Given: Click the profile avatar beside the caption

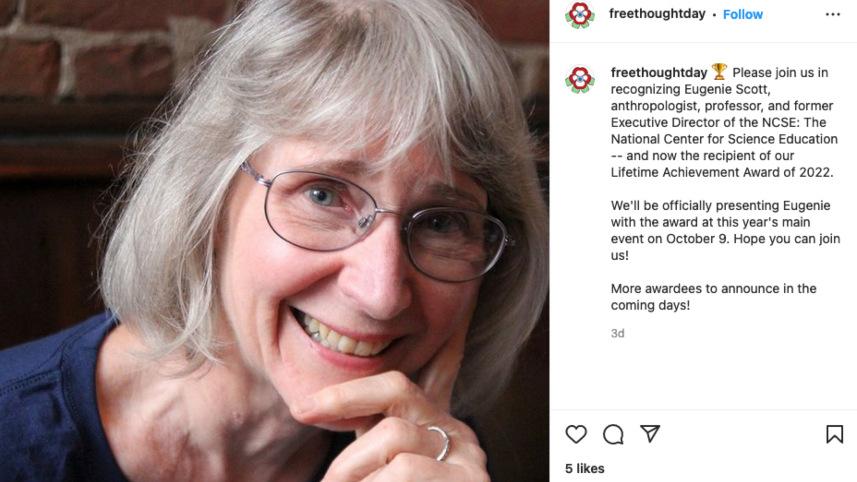Looking at the screenshot, I should click(x=579, y=79).
